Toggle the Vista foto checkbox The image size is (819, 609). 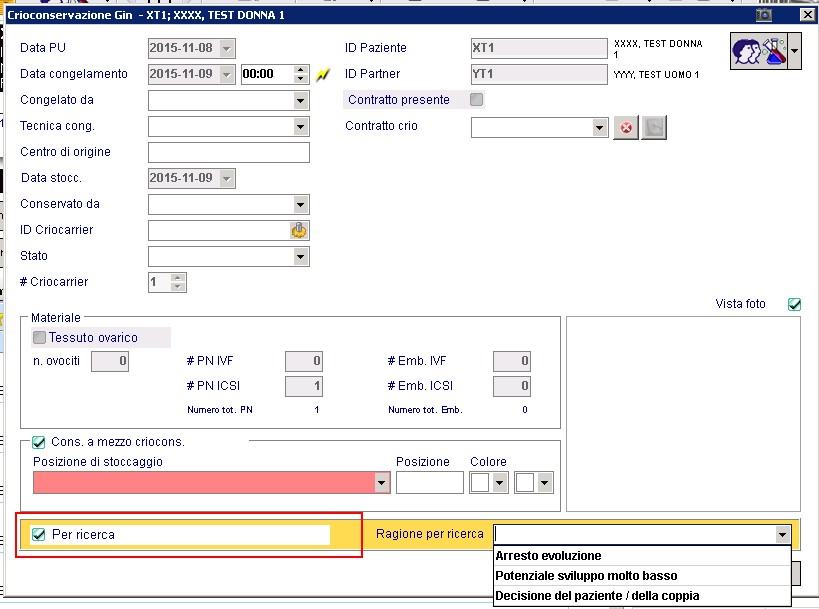tap(794, 304)
